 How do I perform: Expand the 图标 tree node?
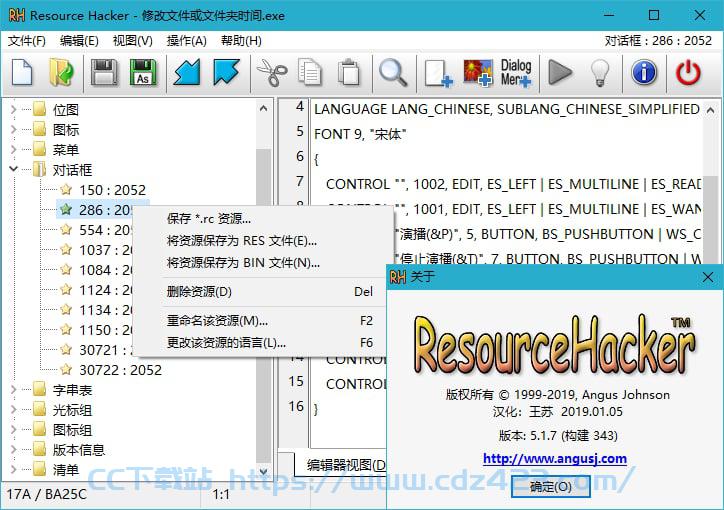tap(13, 129)
